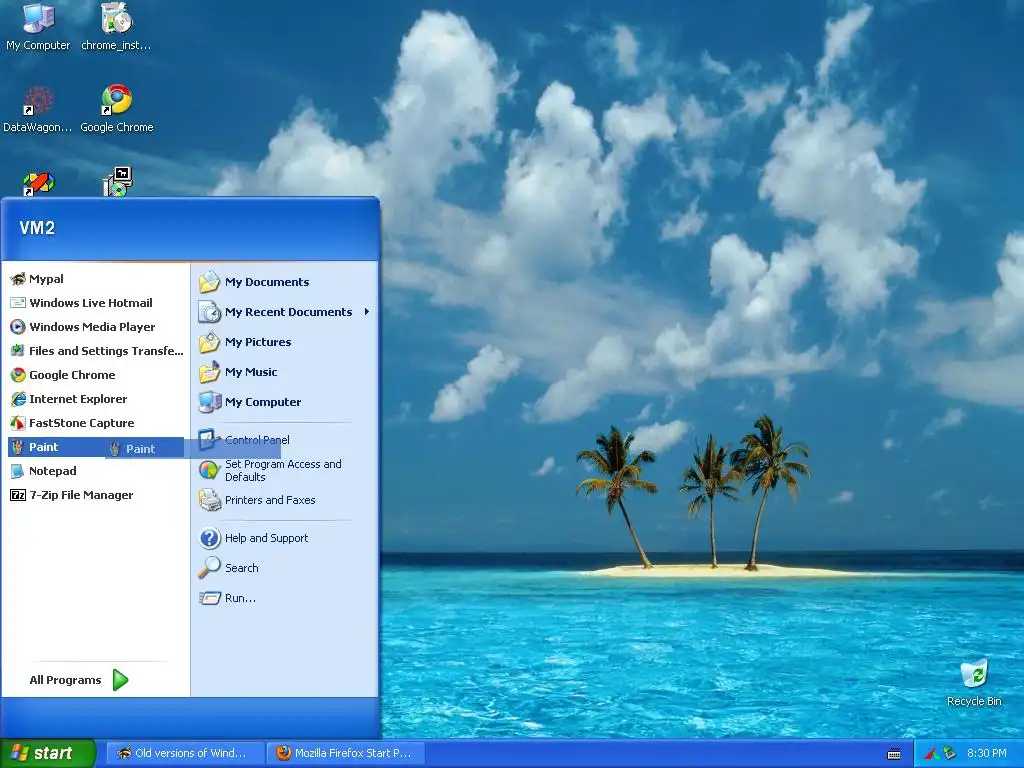Click My Pictures folder icon
This screenshot has height=768, width=1024.
point(210,342)
